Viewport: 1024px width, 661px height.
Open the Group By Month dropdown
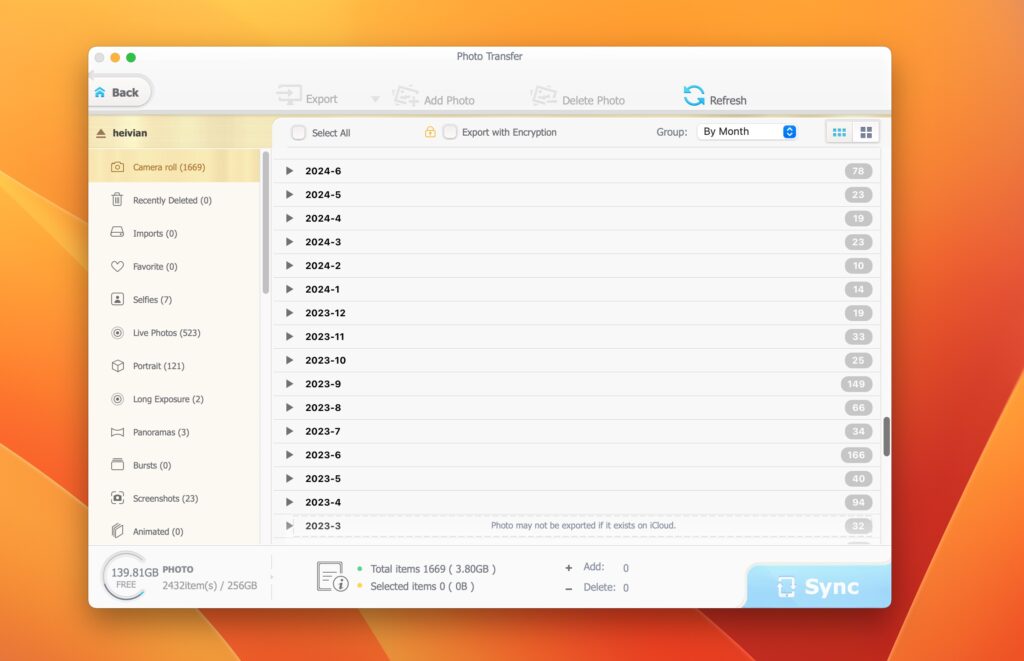click(x=747, y=130)
